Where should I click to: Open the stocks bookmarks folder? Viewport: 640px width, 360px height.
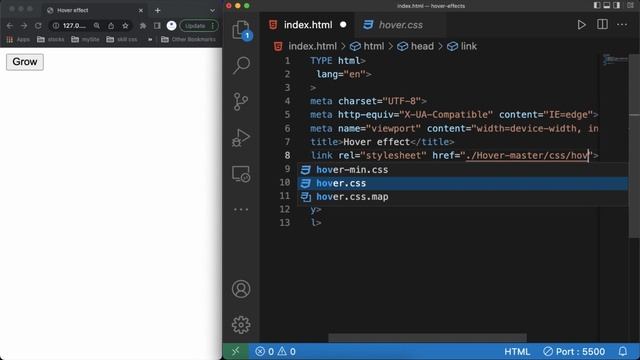51,40
